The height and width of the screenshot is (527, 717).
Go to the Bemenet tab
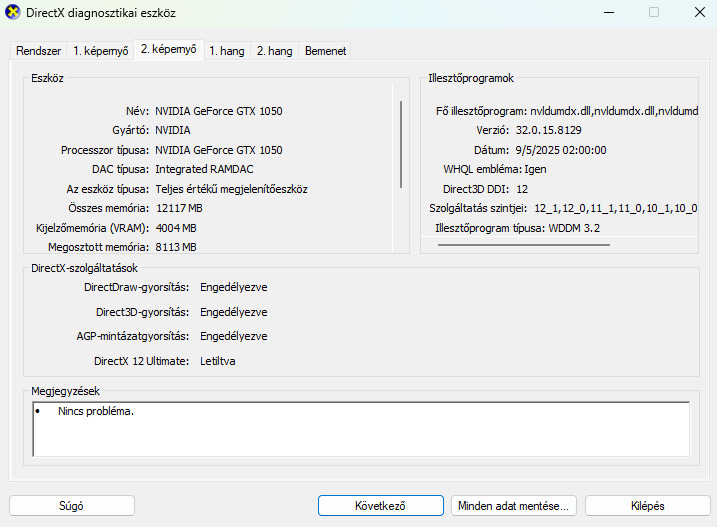[326, 51]
